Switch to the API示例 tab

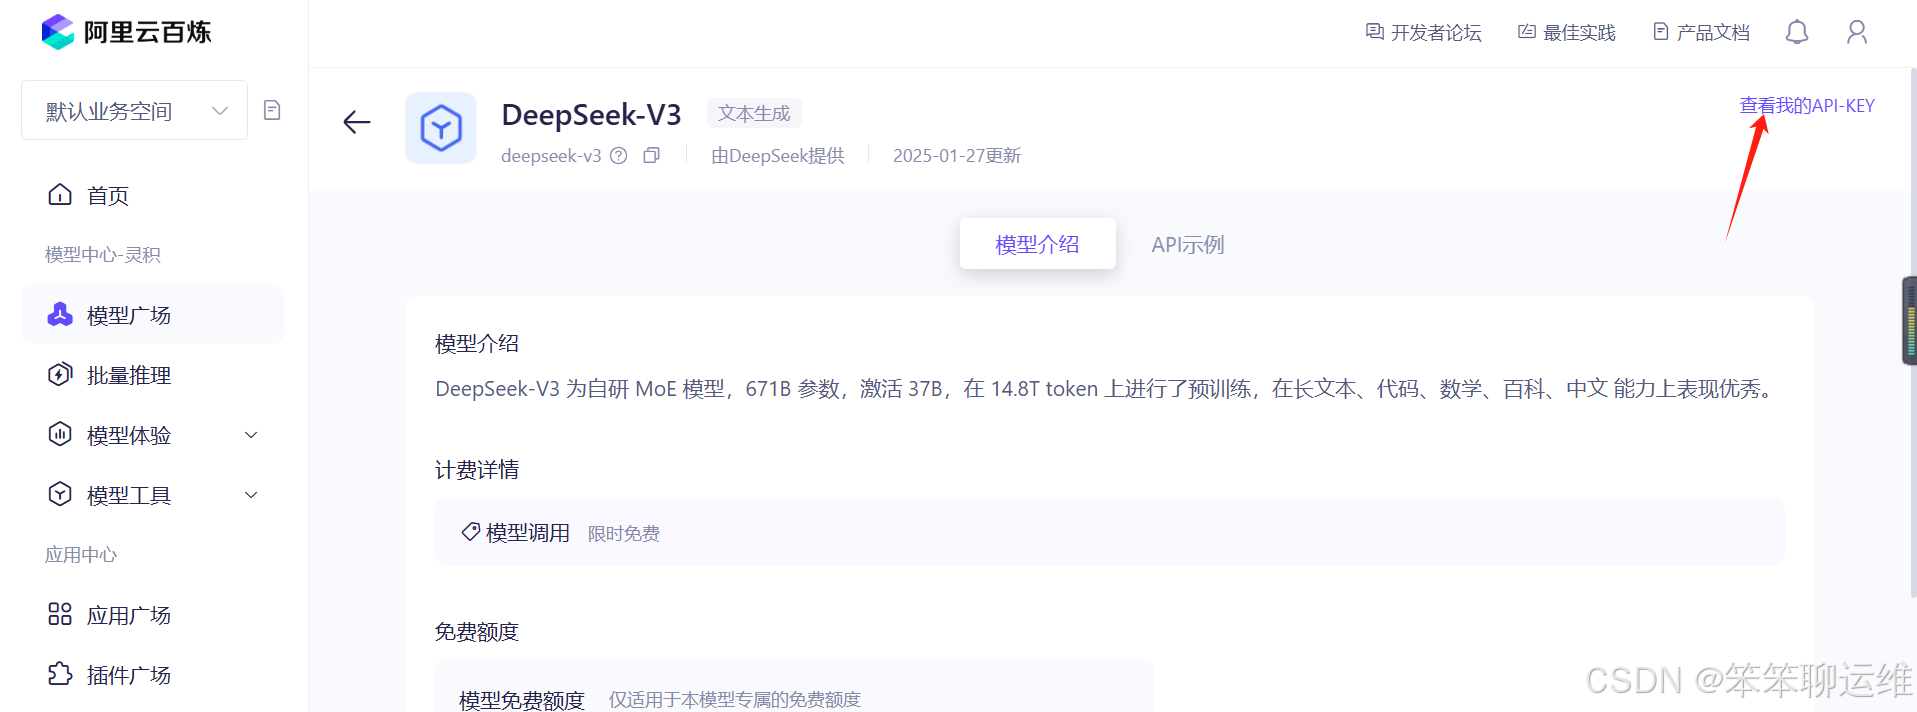1188,244
